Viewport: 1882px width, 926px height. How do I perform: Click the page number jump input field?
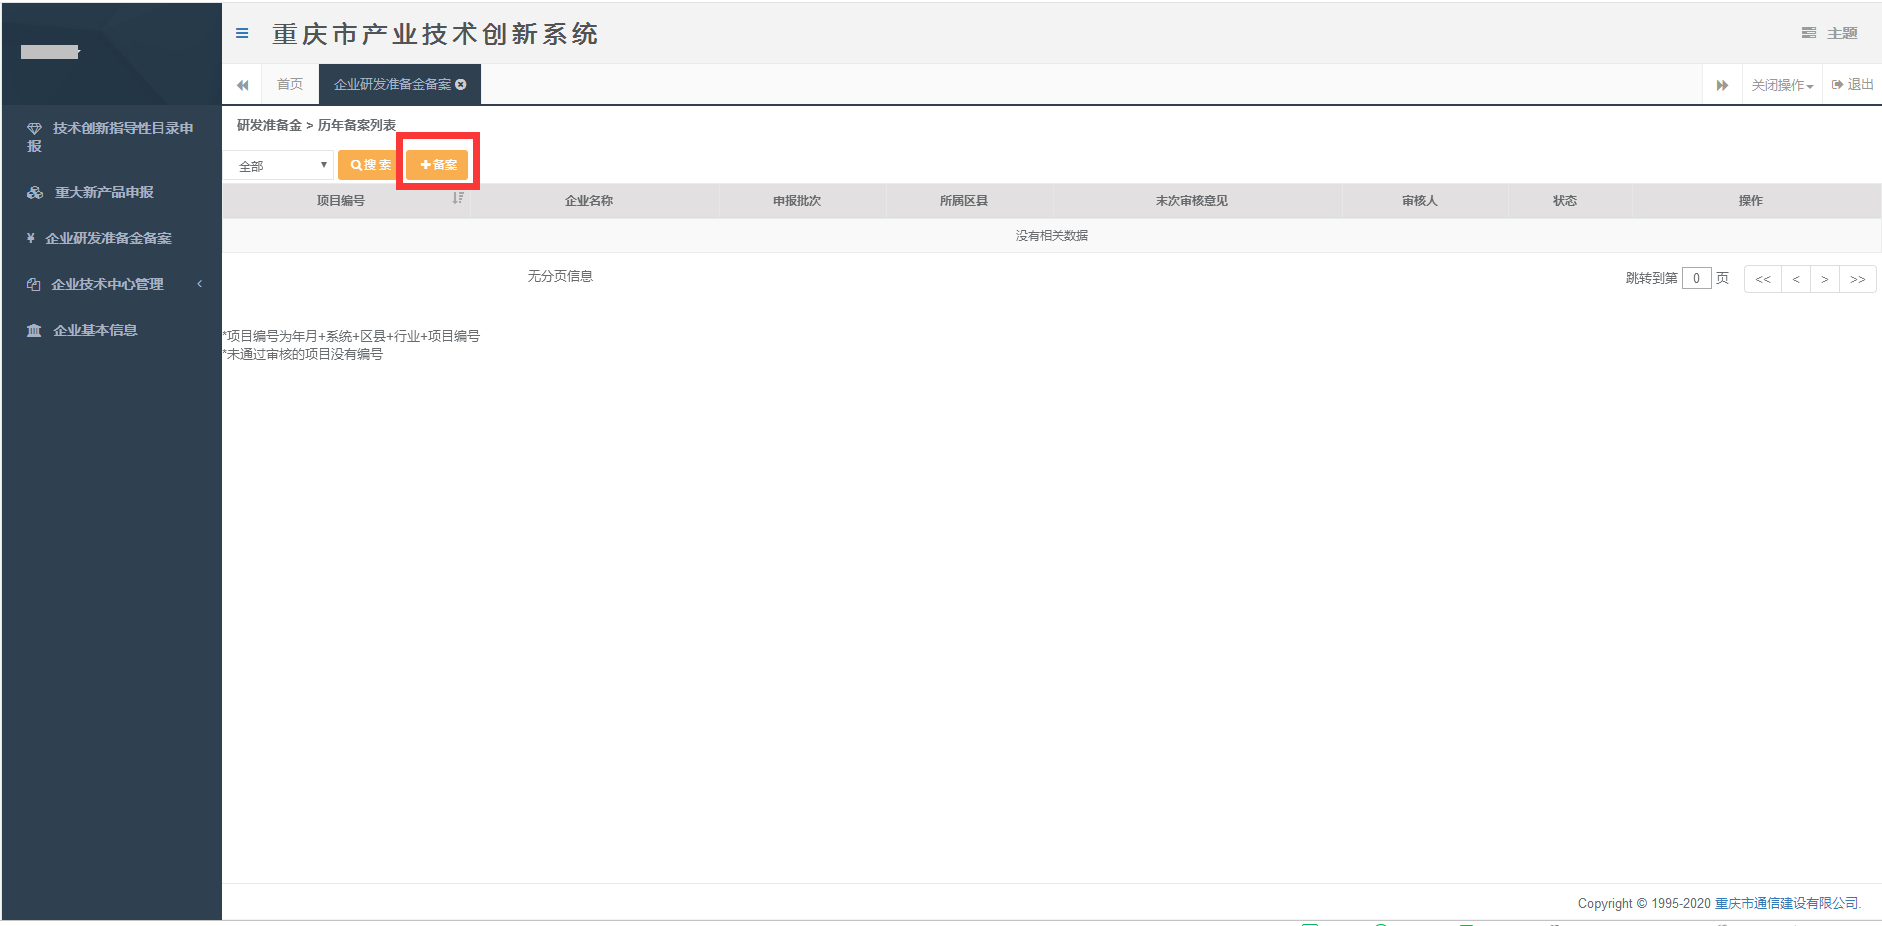pos(1696,279)
